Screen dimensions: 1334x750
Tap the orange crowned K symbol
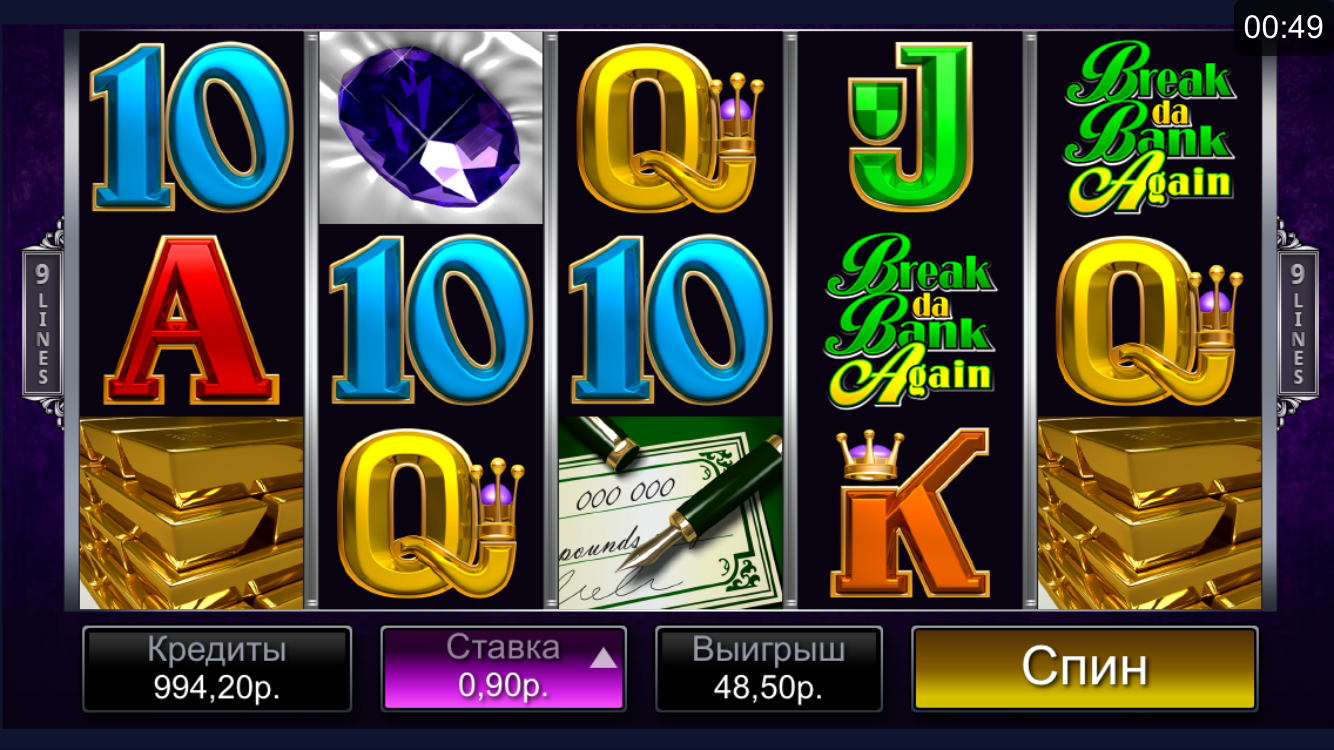[x=910, y=513]
